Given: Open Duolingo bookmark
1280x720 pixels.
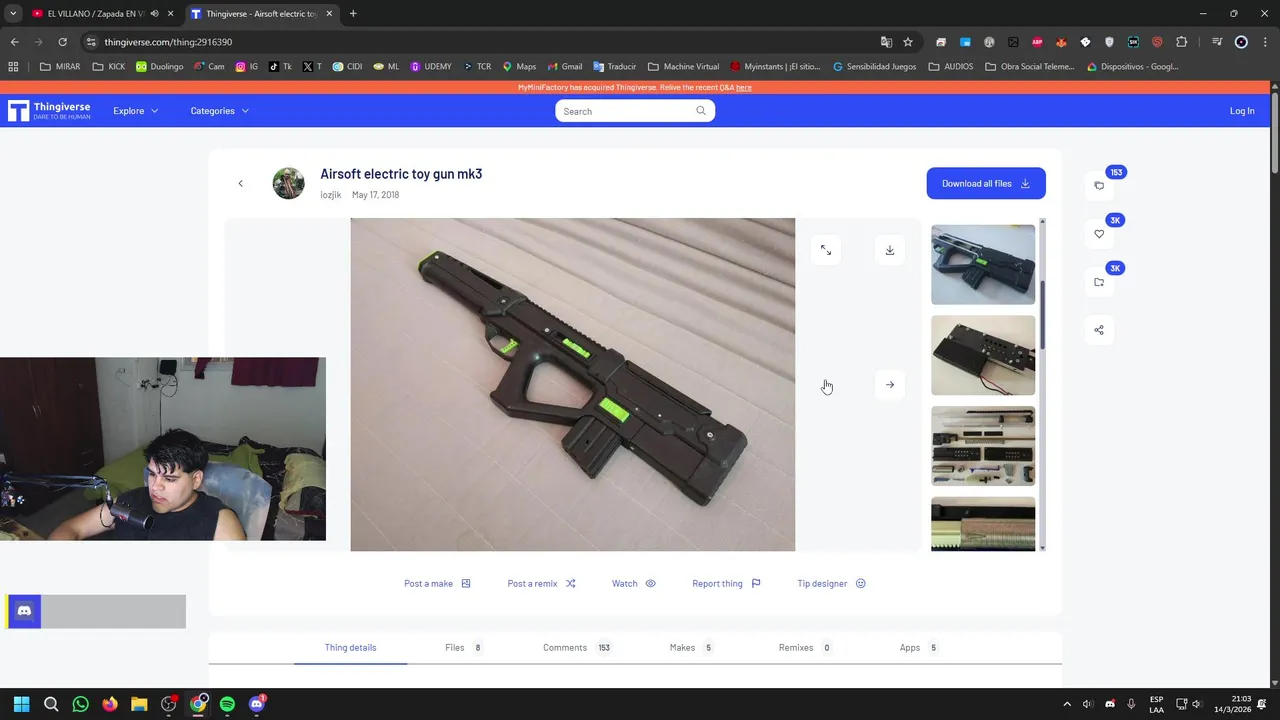Looking at the screenshot, I should point(160,67).
